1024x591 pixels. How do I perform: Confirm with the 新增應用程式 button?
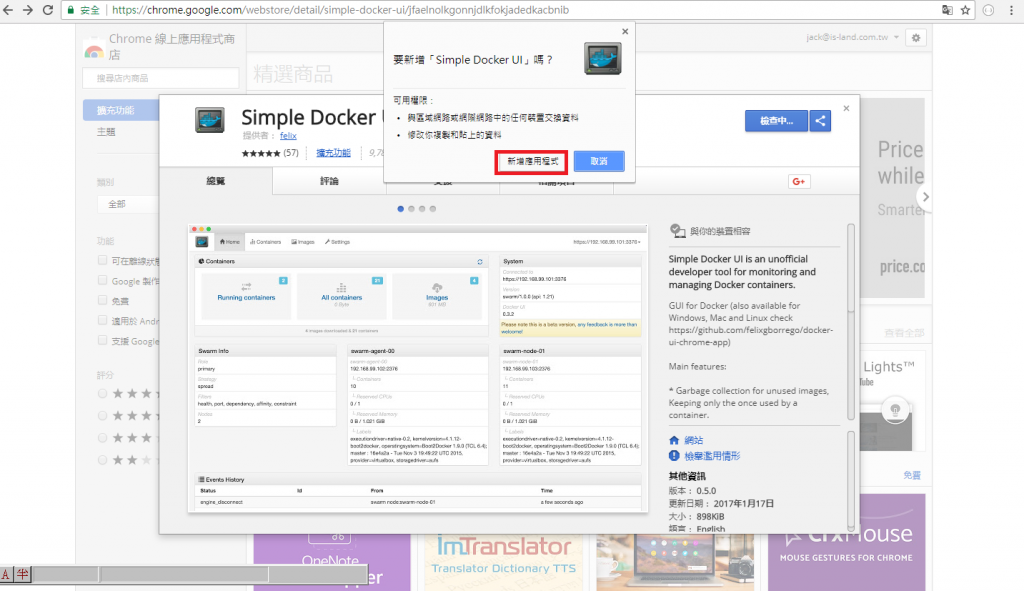[x=532, y=161]
